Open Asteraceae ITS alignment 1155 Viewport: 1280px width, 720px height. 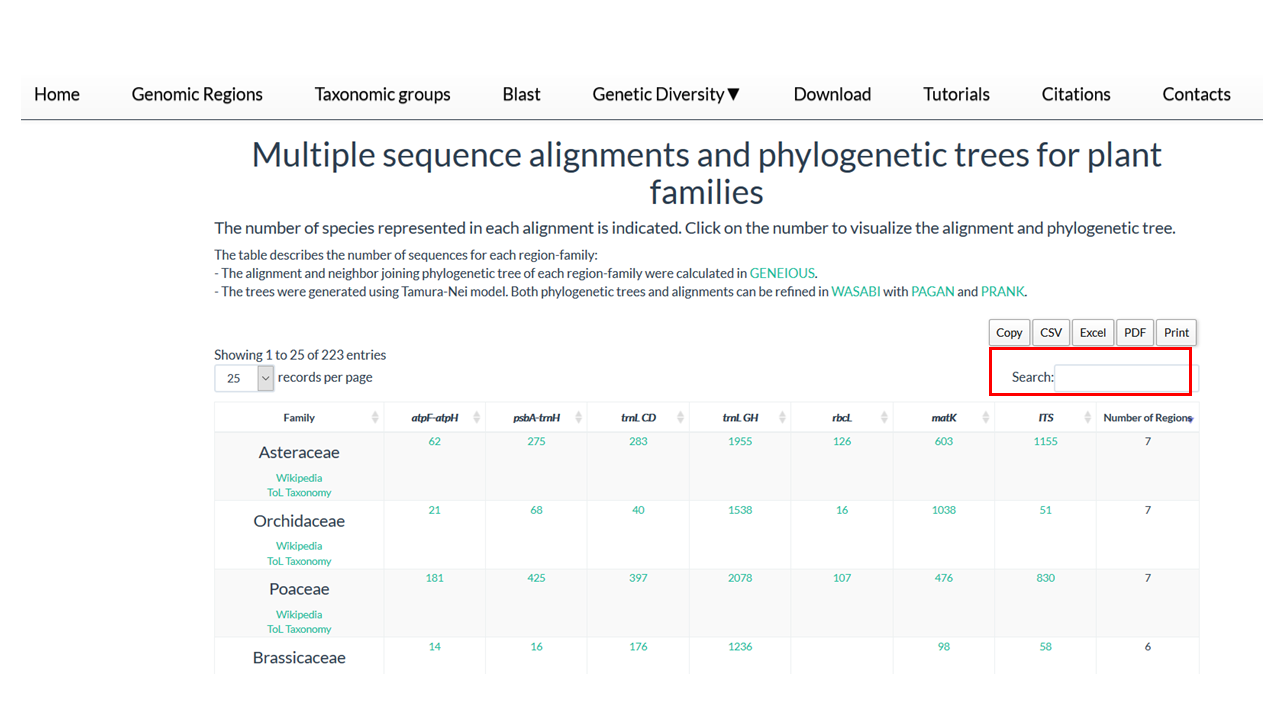coord(1045,442)
